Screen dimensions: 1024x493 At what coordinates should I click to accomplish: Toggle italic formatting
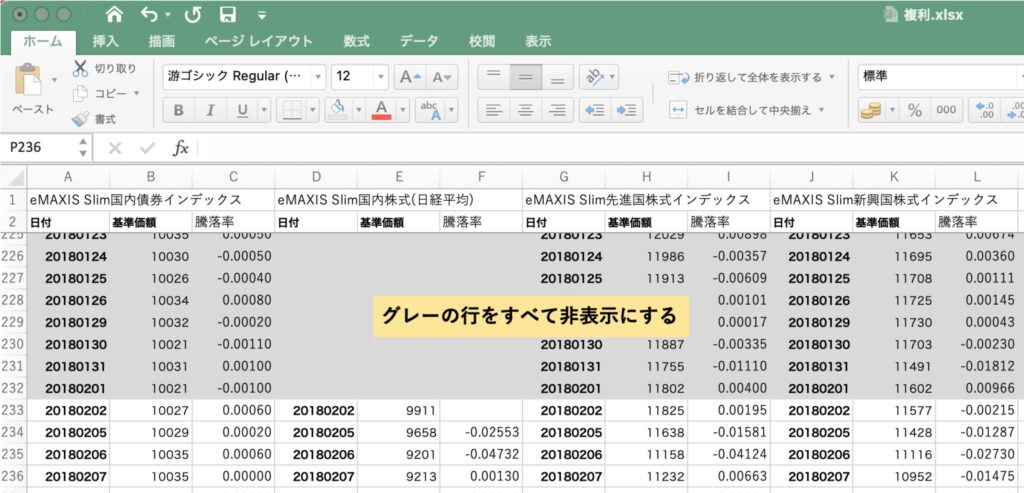(x=210, y=110)
